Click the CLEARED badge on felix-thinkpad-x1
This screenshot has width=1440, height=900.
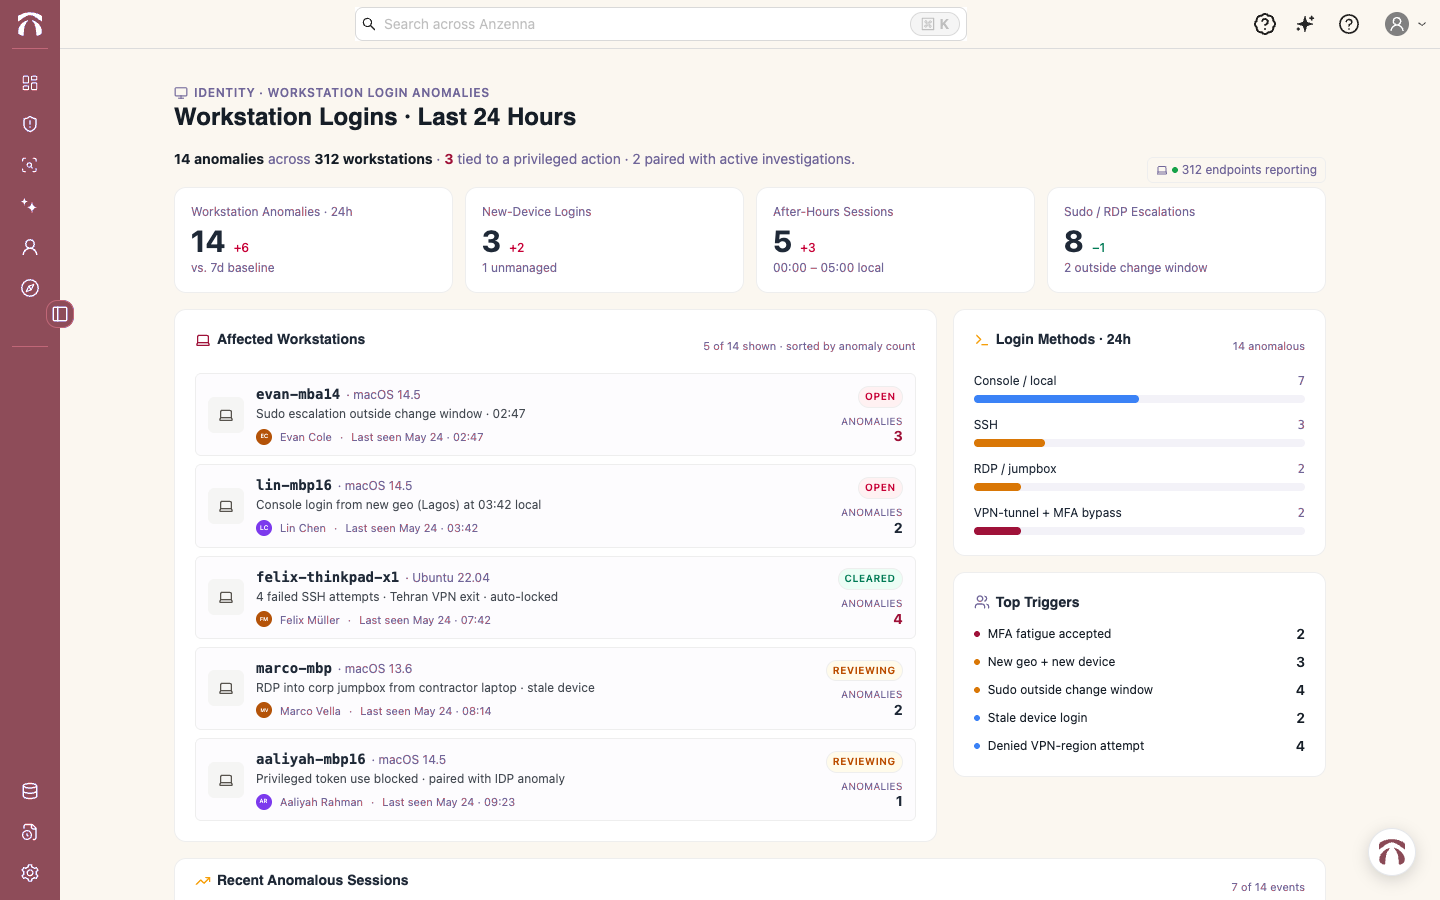(870, 579)
